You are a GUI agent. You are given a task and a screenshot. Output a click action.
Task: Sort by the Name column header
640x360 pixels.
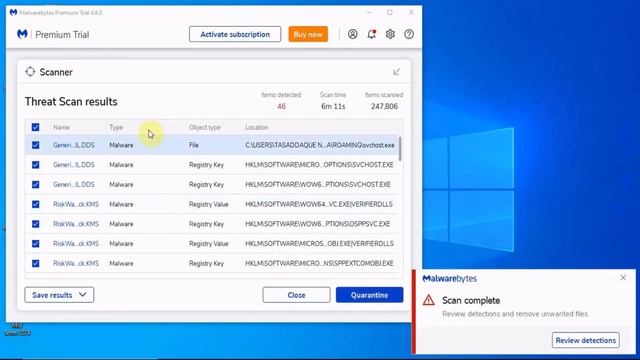point(61,127)
